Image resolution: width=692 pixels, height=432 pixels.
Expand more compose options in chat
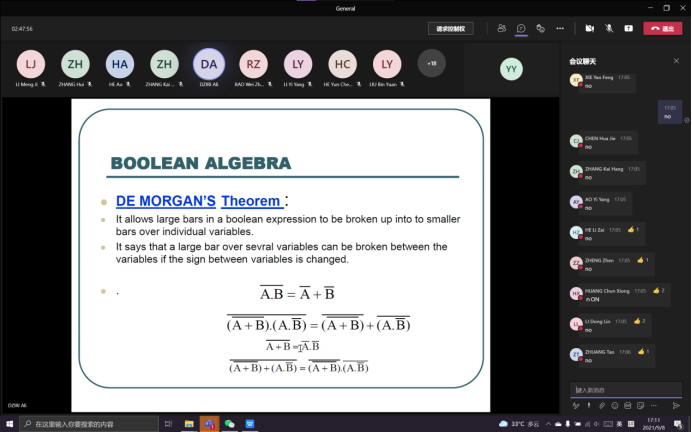click(x=654, y=405)
